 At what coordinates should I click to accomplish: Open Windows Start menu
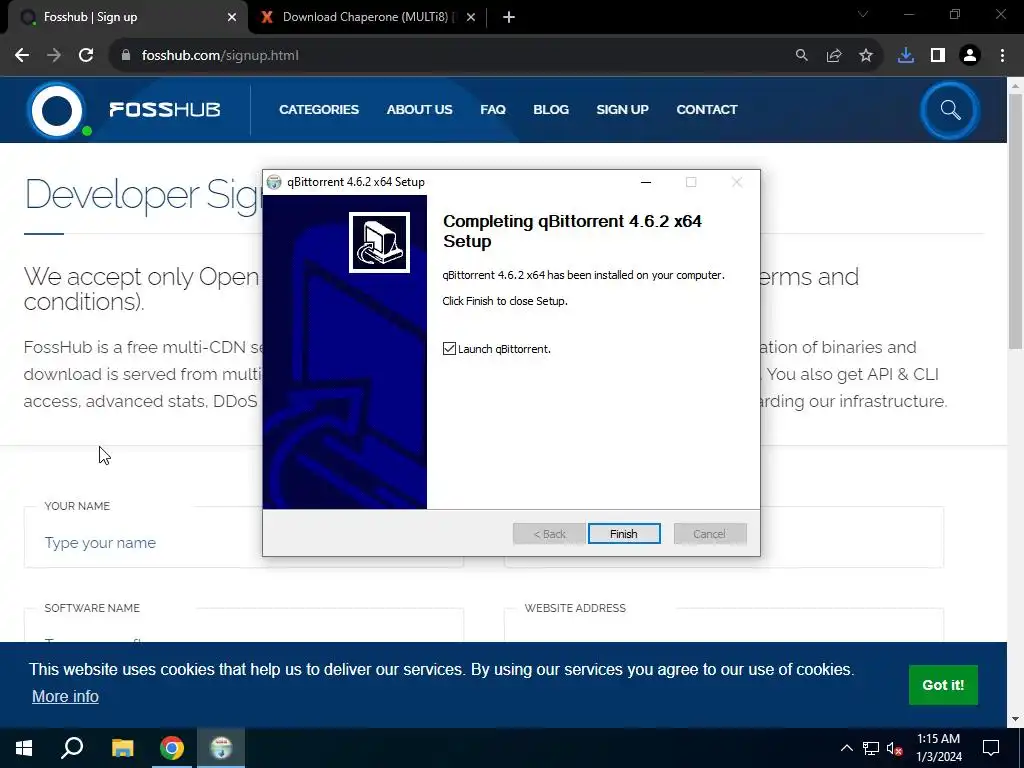click(x=24, y=748)
